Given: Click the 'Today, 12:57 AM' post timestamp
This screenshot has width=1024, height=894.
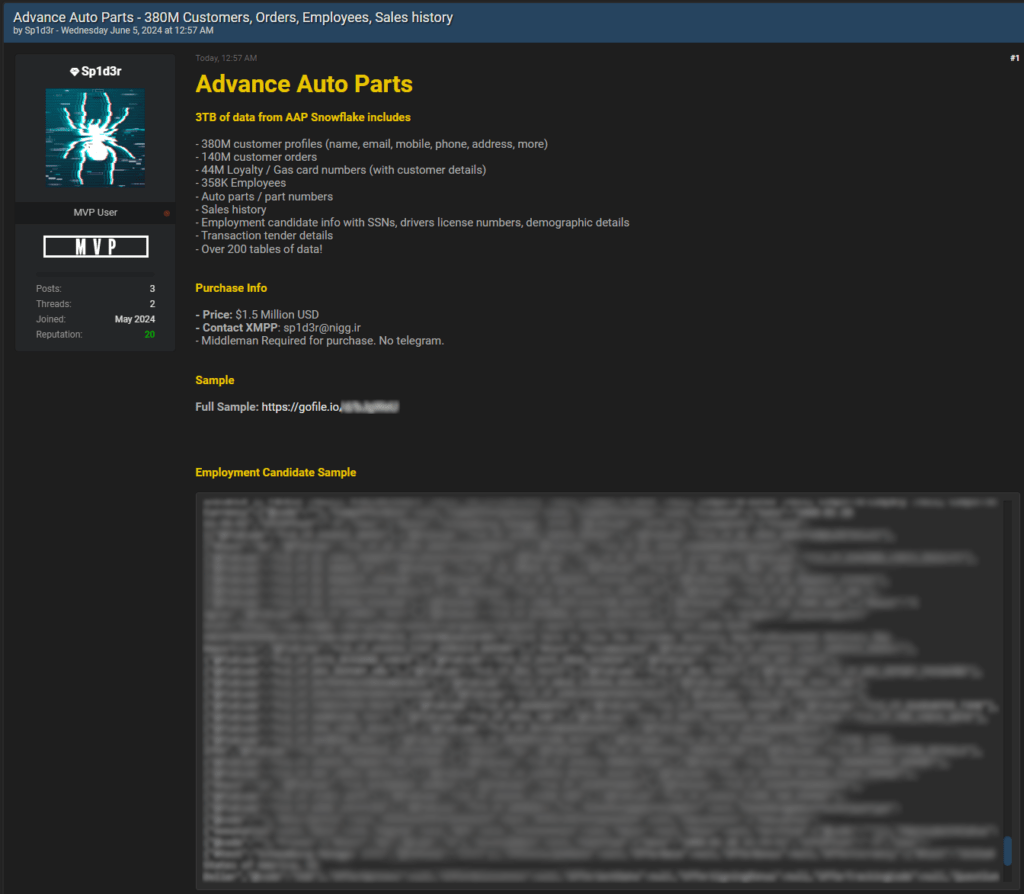Looking at the screenshot, I should pos(226,58).
